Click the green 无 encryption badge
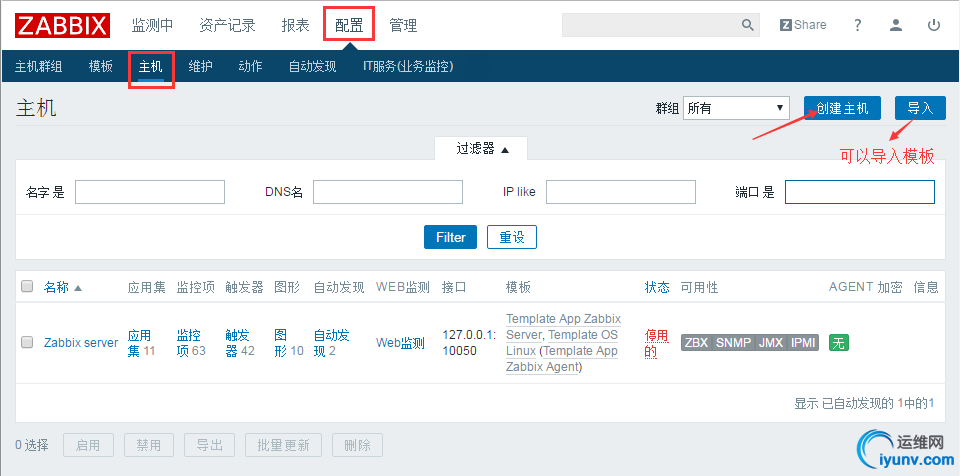 coord(839,343)
